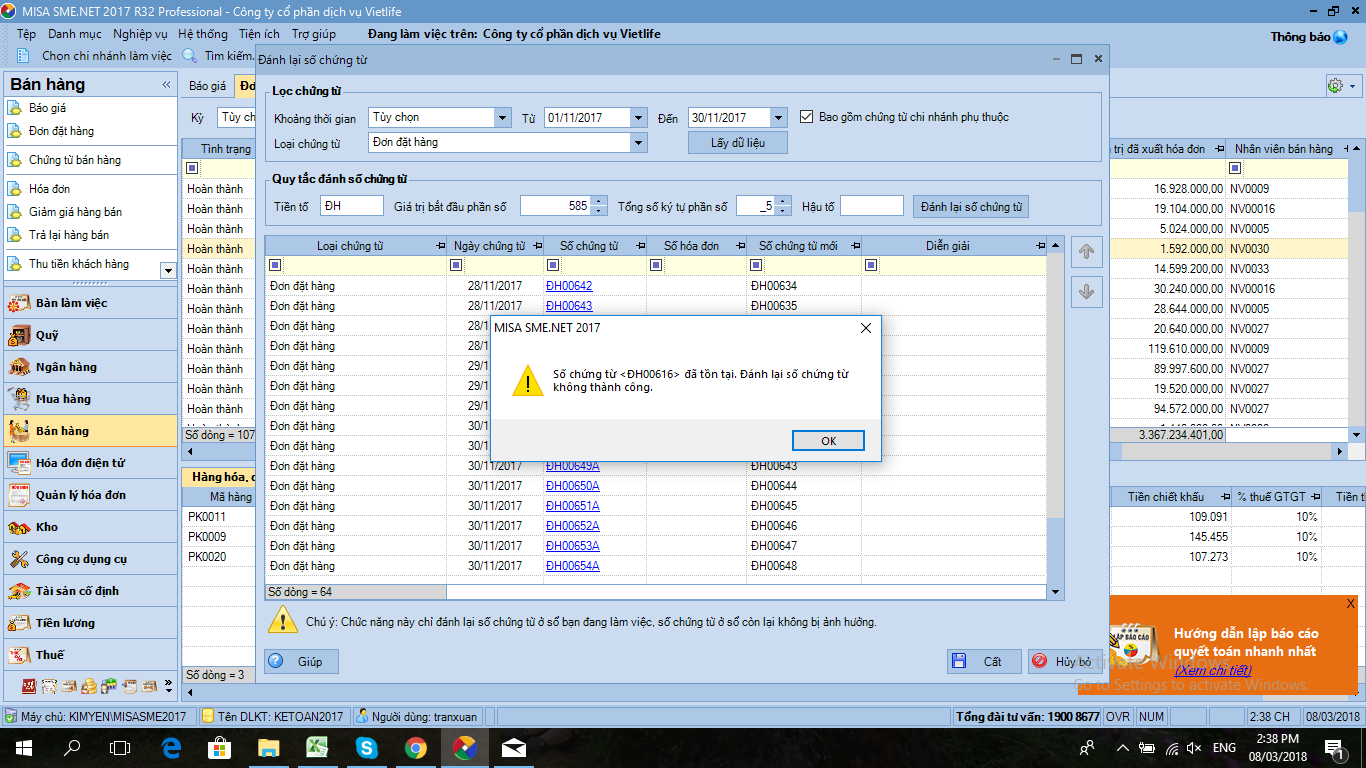Close the orange report guide banner
1366x768 pixels.
[1350, 603]
